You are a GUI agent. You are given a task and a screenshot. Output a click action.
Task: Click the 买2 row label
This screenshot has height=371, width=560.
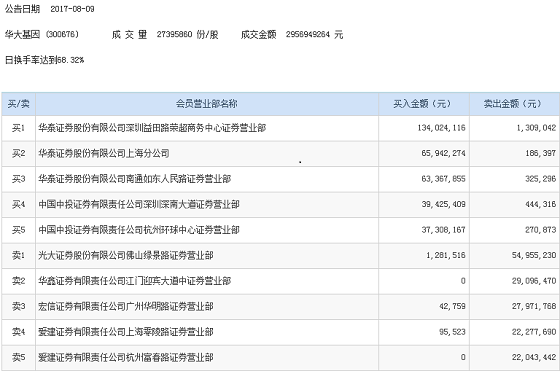pyautogui.click(x=19, y=154)
